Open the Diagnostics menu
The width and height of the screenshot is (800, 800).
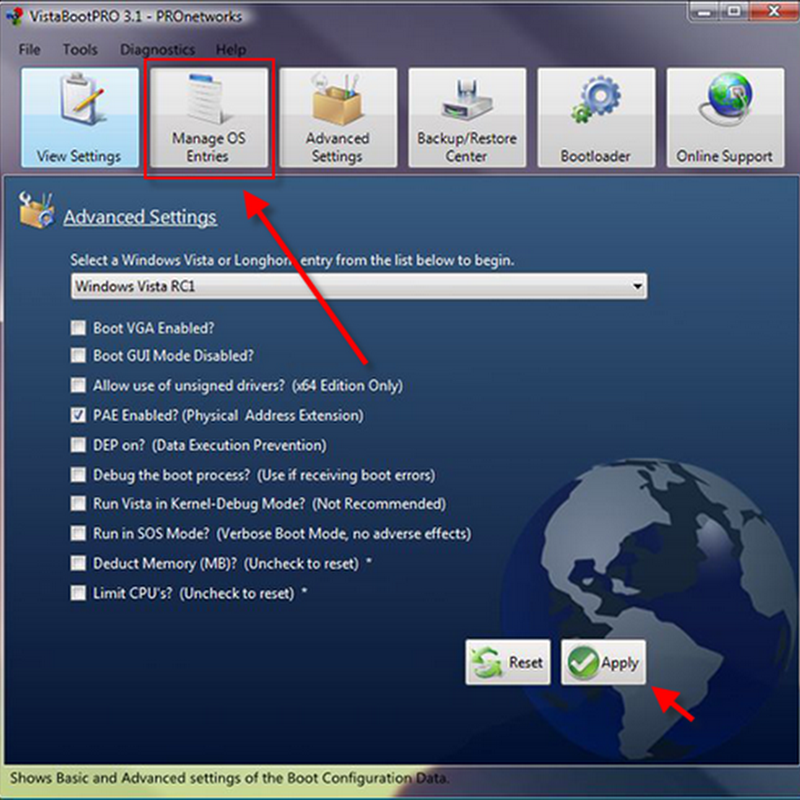click(157, 49)
